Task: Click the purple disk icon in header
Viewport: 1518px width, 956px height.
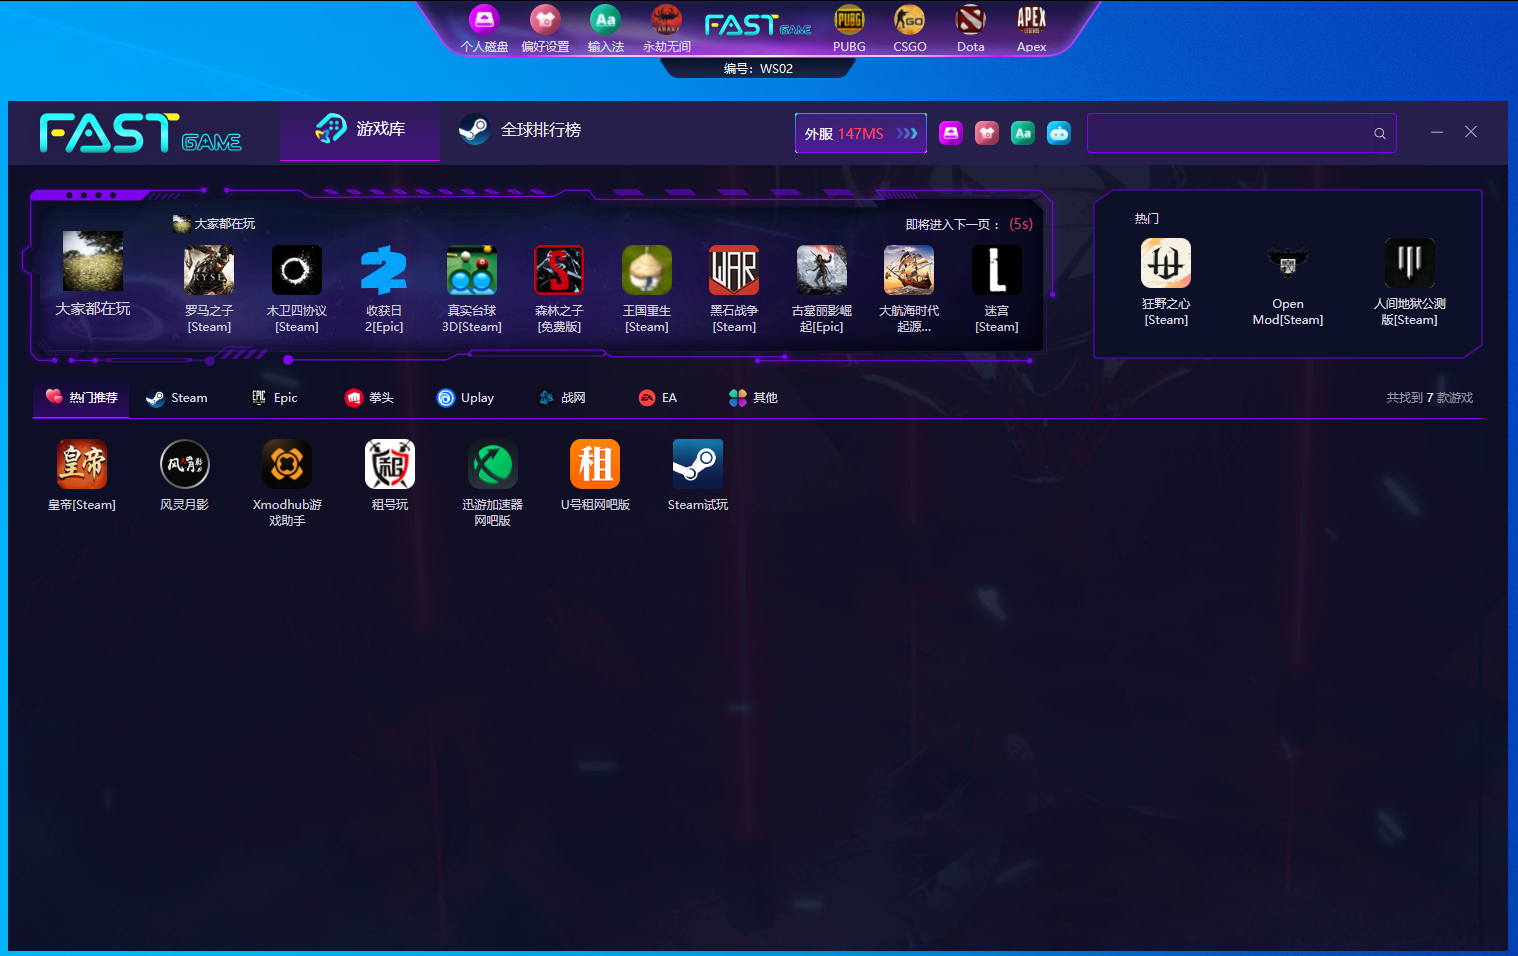Action: coord(951,133)
